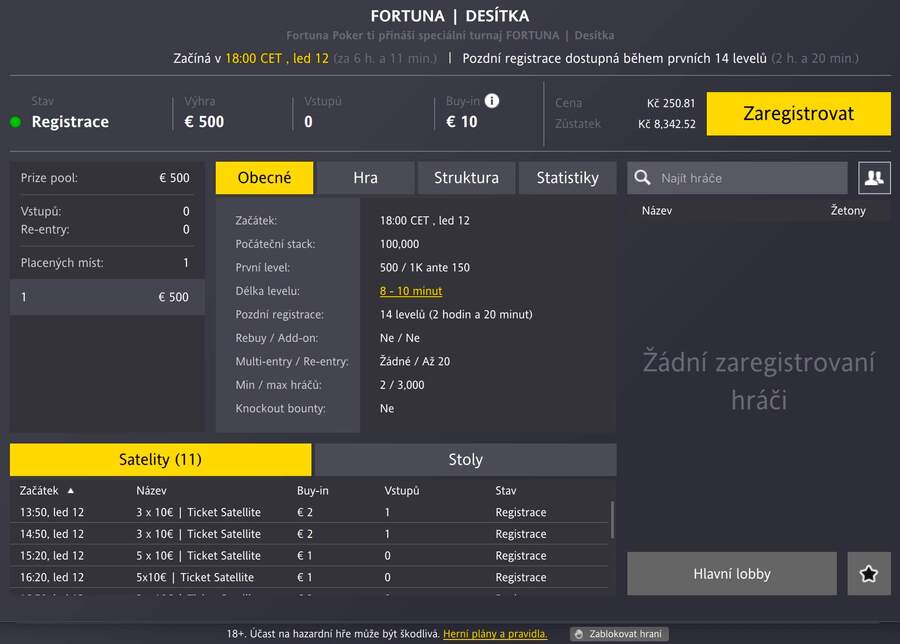This screenshot has height=644, width=900.
Task: Select the 15:20, led 12 satellite row
Action: 310,556
